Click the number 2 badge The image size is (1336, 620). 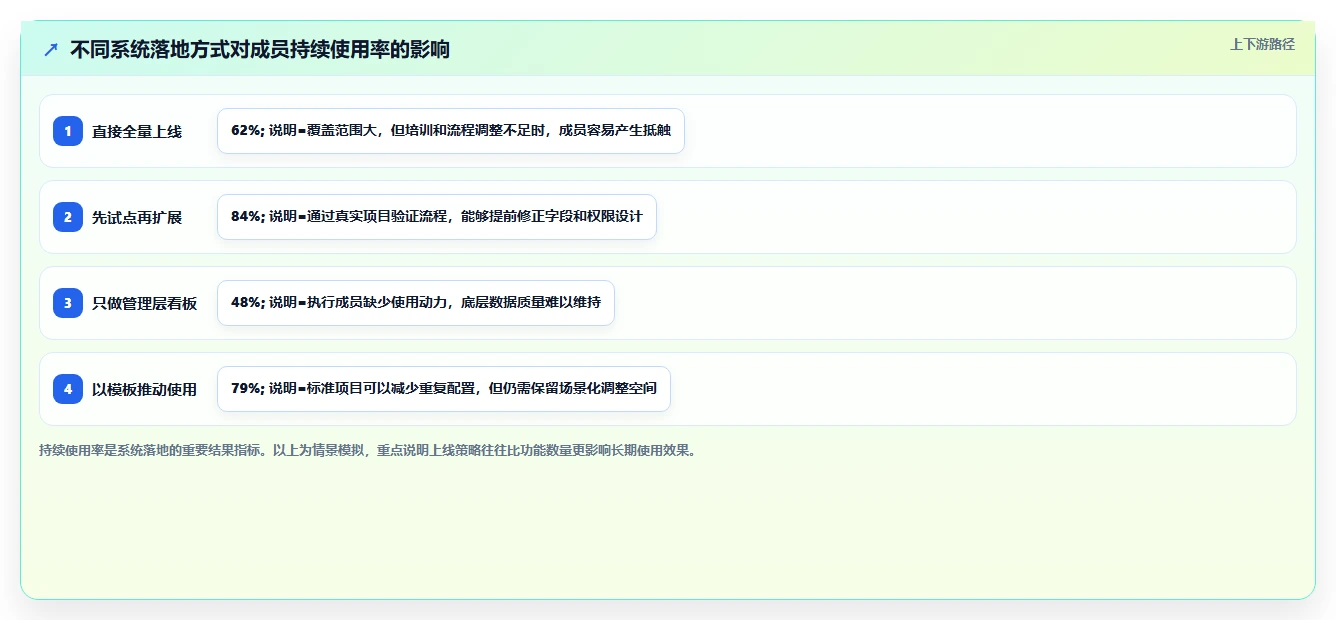tap(68, 217)
